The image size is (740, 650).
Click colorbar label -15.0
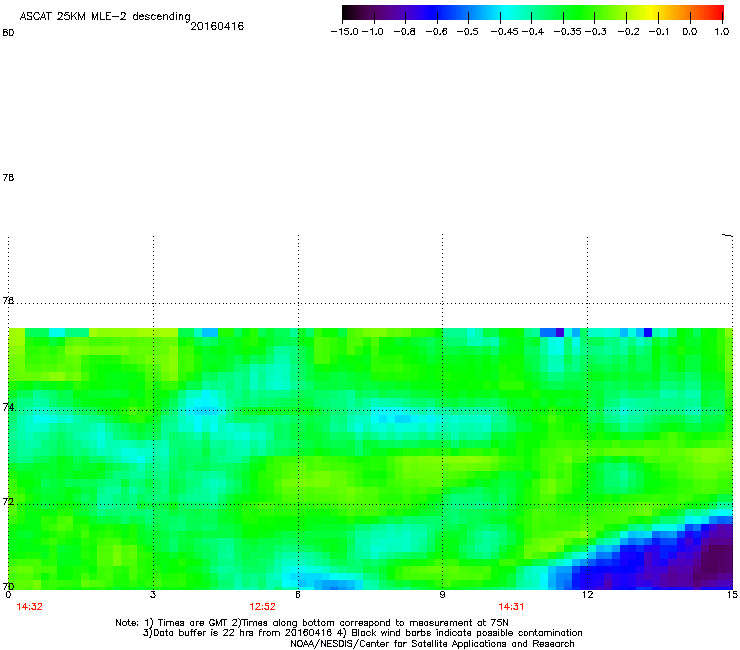click(345, 32)
